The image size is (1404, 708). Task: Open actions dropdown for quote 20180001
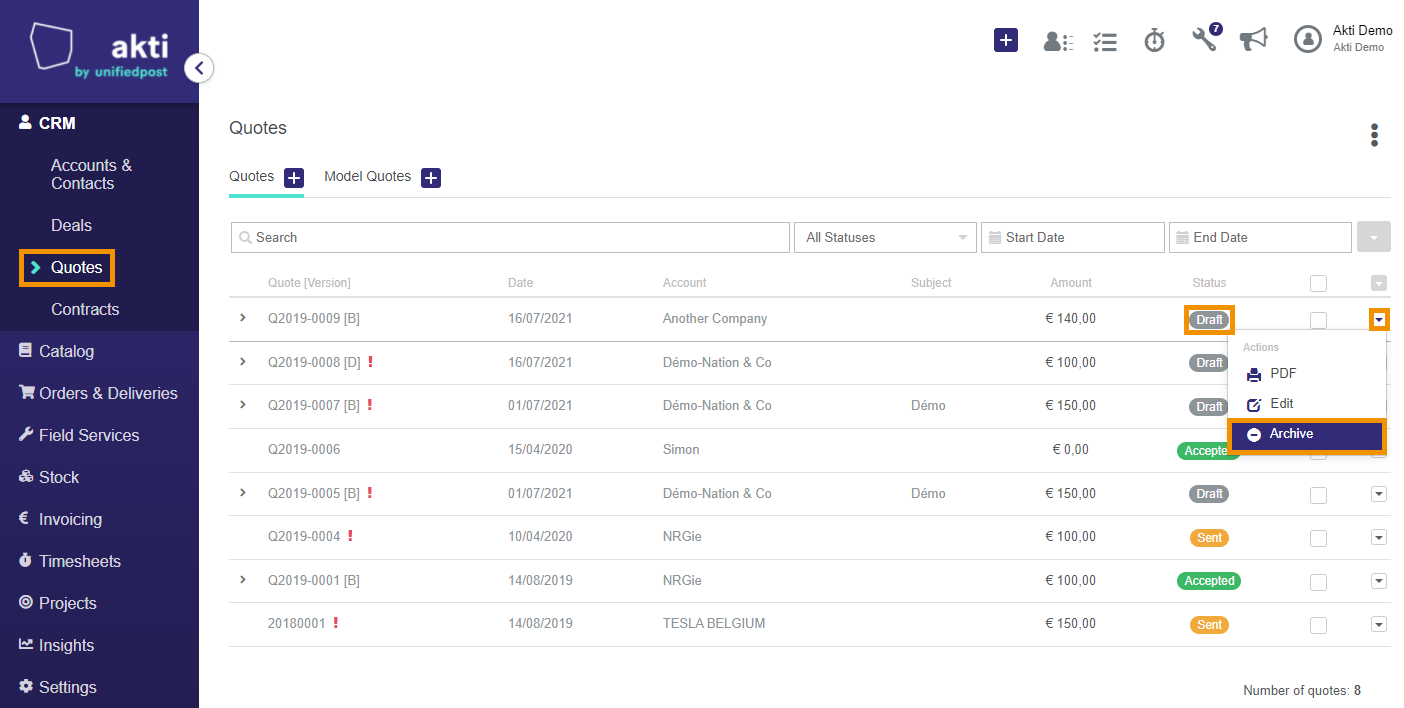click(1379, 624)
